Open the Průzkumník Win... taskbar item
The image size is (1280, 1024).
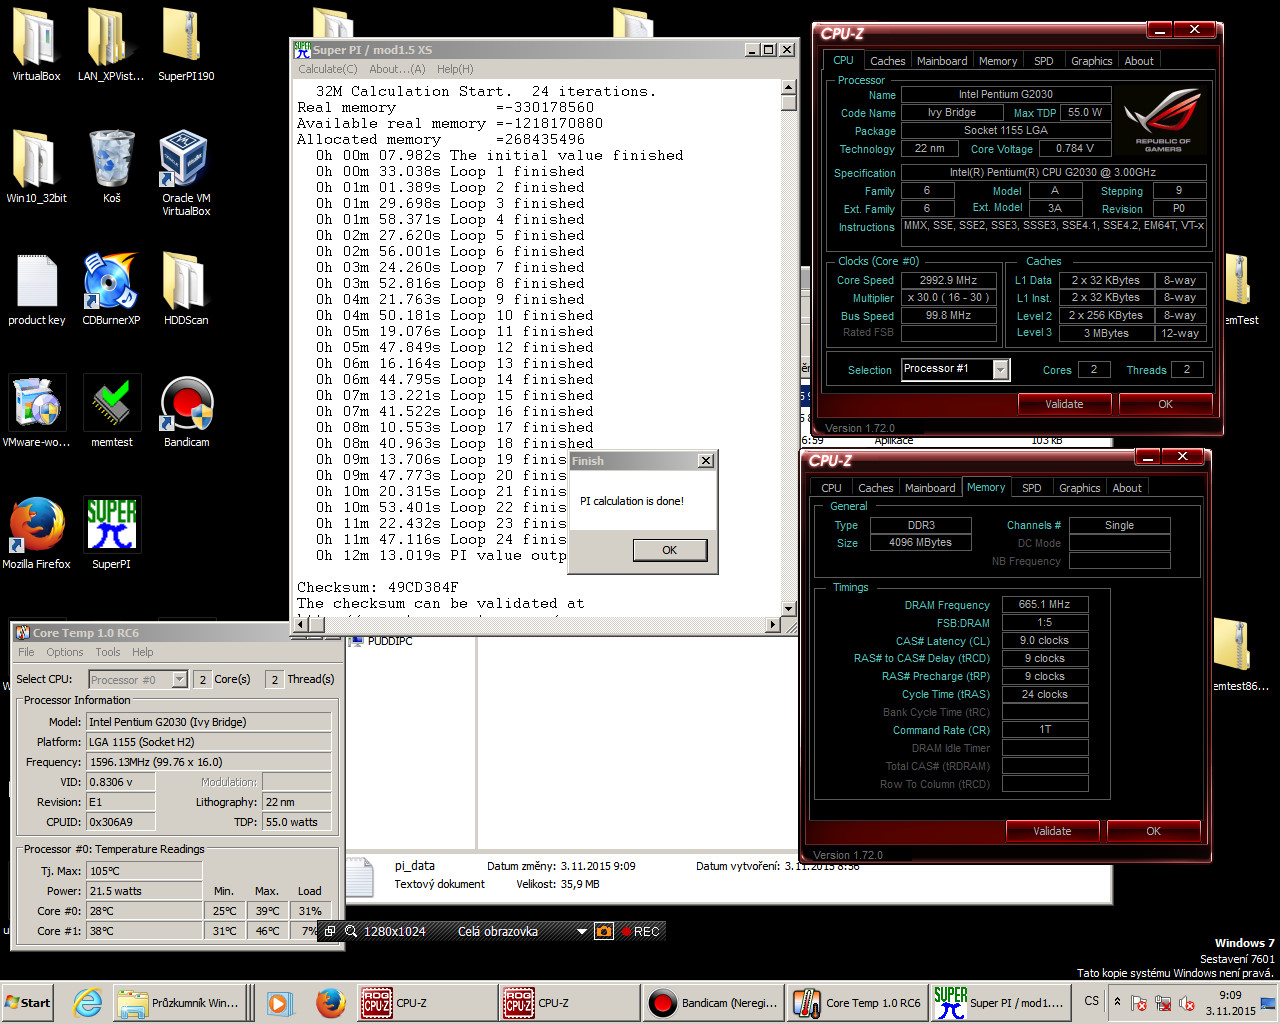pos(179,1003)
